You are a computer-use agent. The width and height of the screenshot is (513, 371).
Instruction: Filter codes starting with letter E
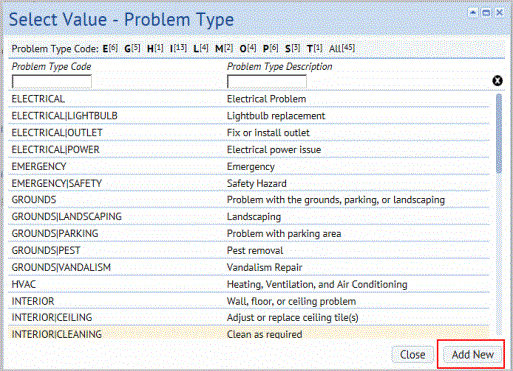pyautogui.click(x=110, y=48)
